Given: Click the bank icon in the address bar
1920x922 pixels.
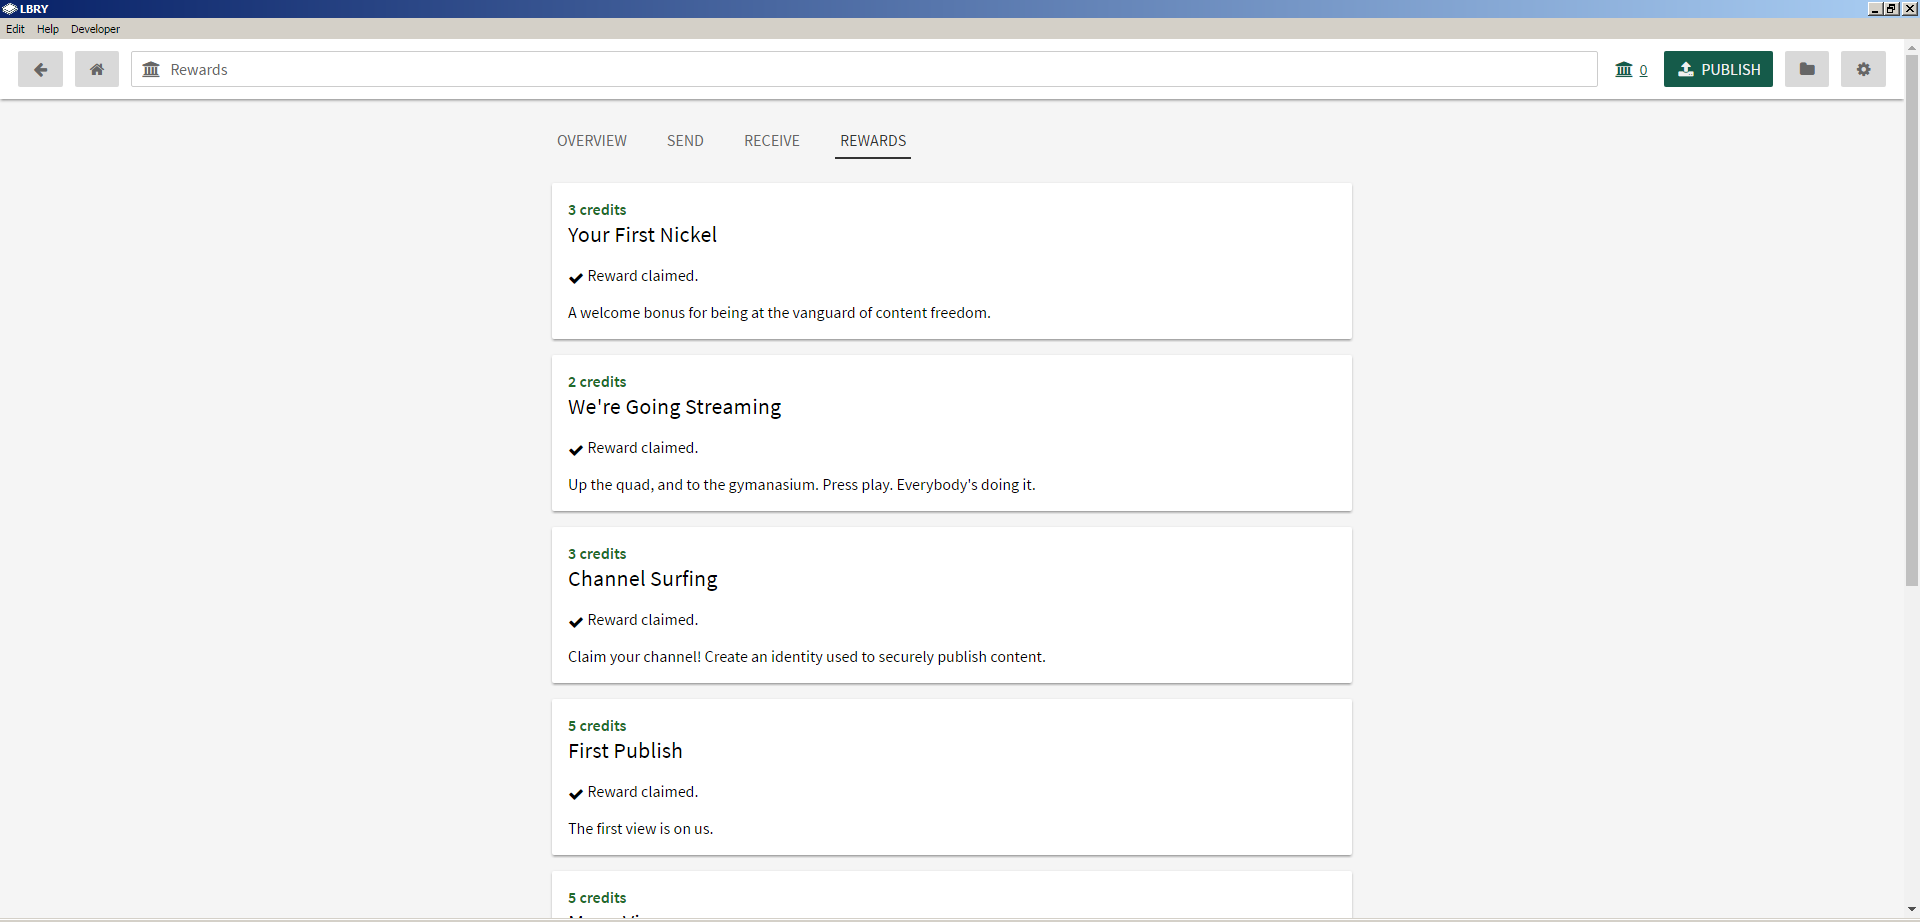Looking at the screenshot, I should [x=151, y=69].
